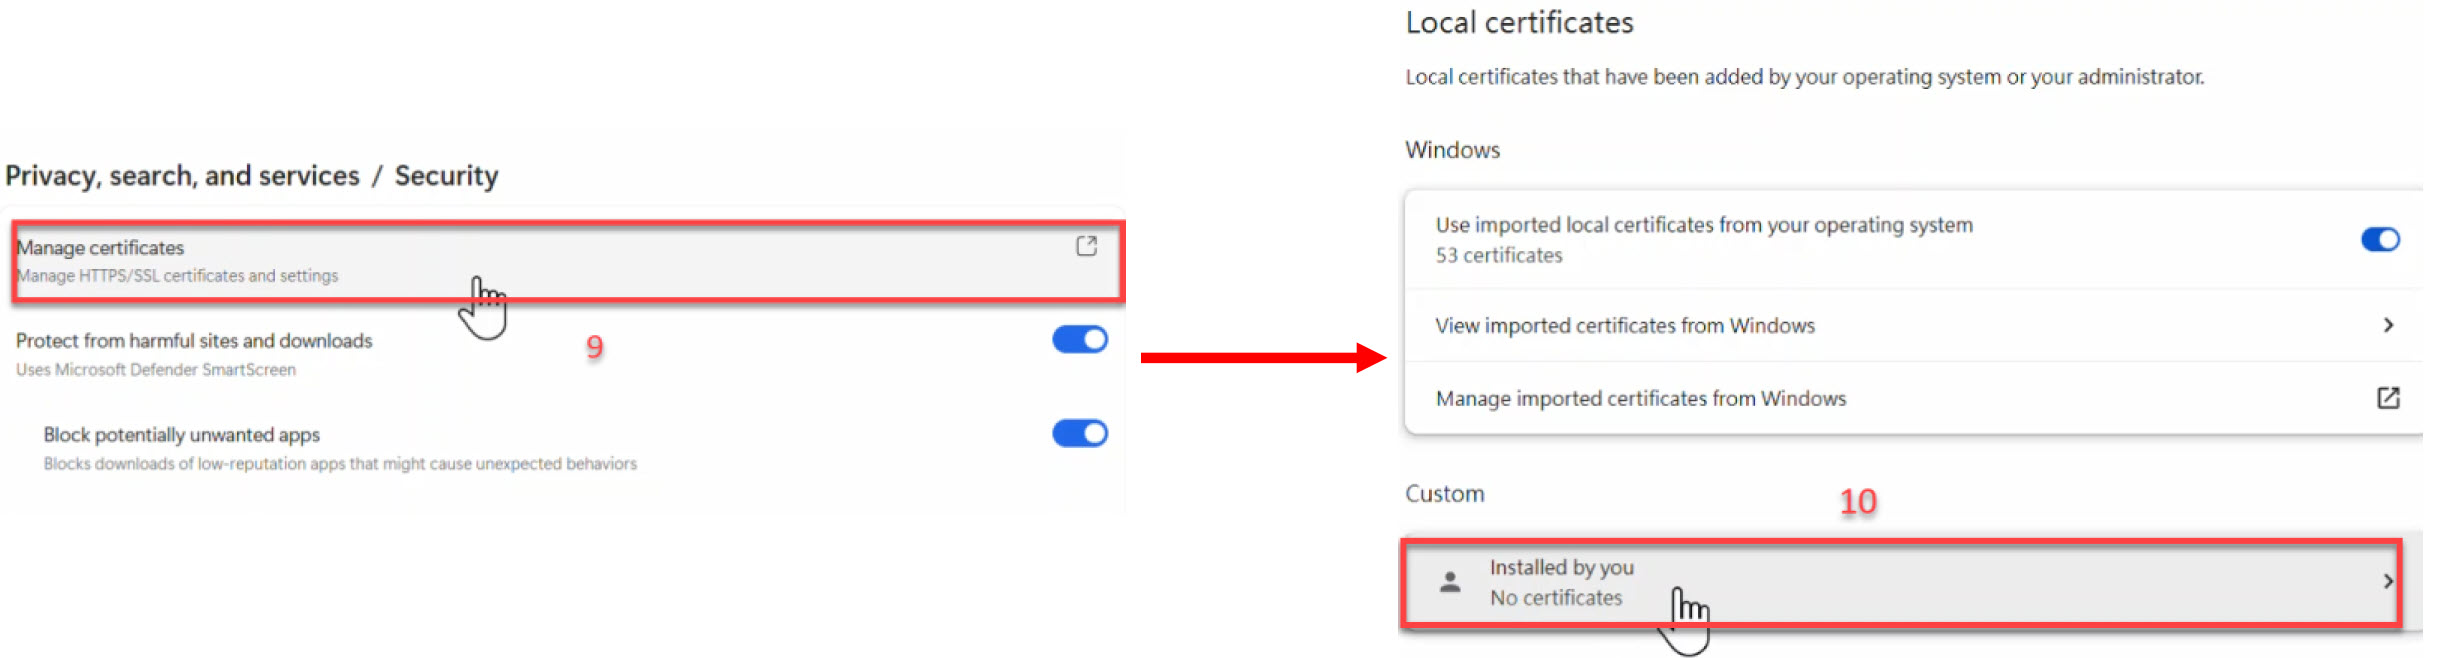Disable Protect from harmful sites and downloads
The image size is (2444, 658).
pos(1079,340)
